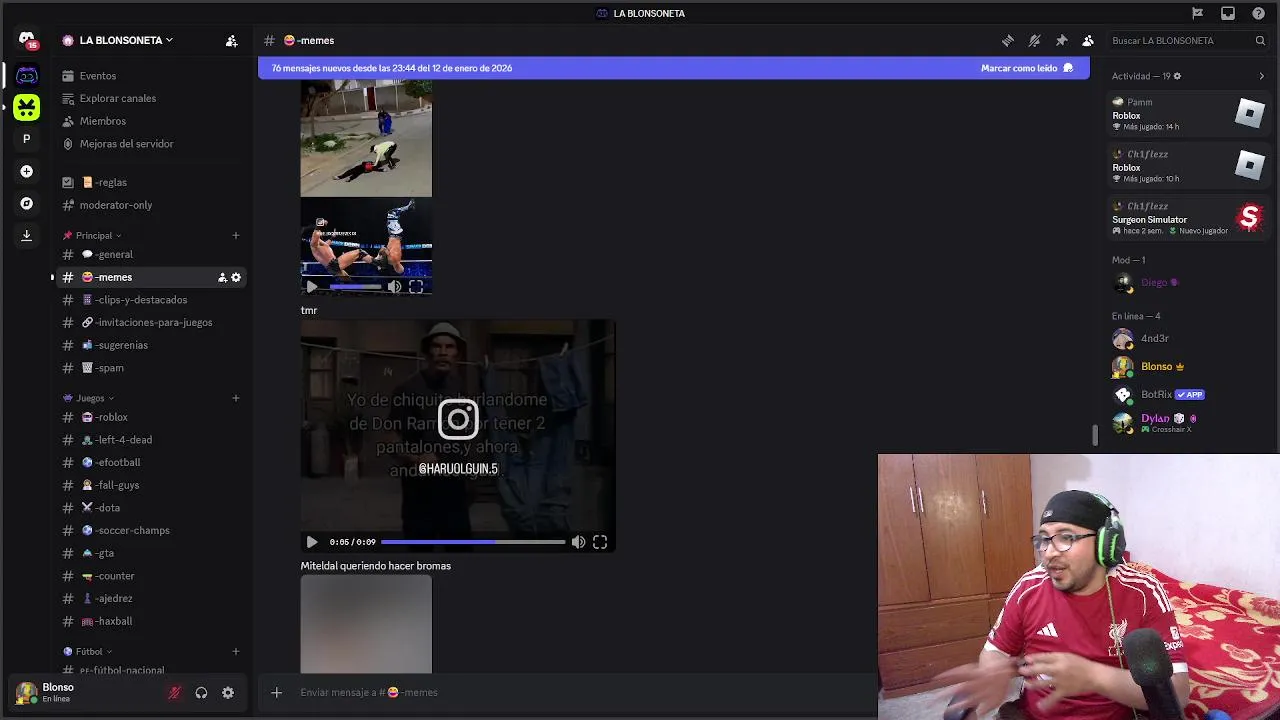This screenshot has width=1280, height=720.
Task: Toggle channel notification bell mute
Action: point(1035,41)
